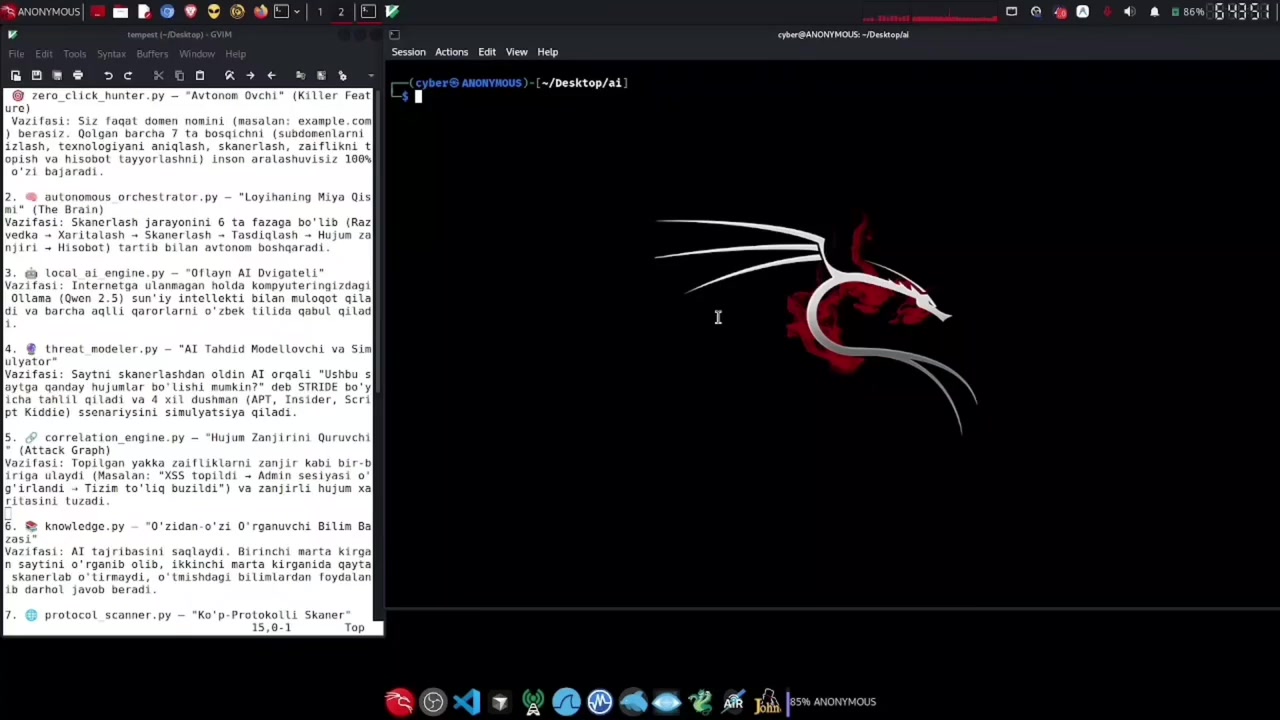Click GVIM Undo toolbar icon
Viewport: 1280px width, 720px height.
[108, 76]
